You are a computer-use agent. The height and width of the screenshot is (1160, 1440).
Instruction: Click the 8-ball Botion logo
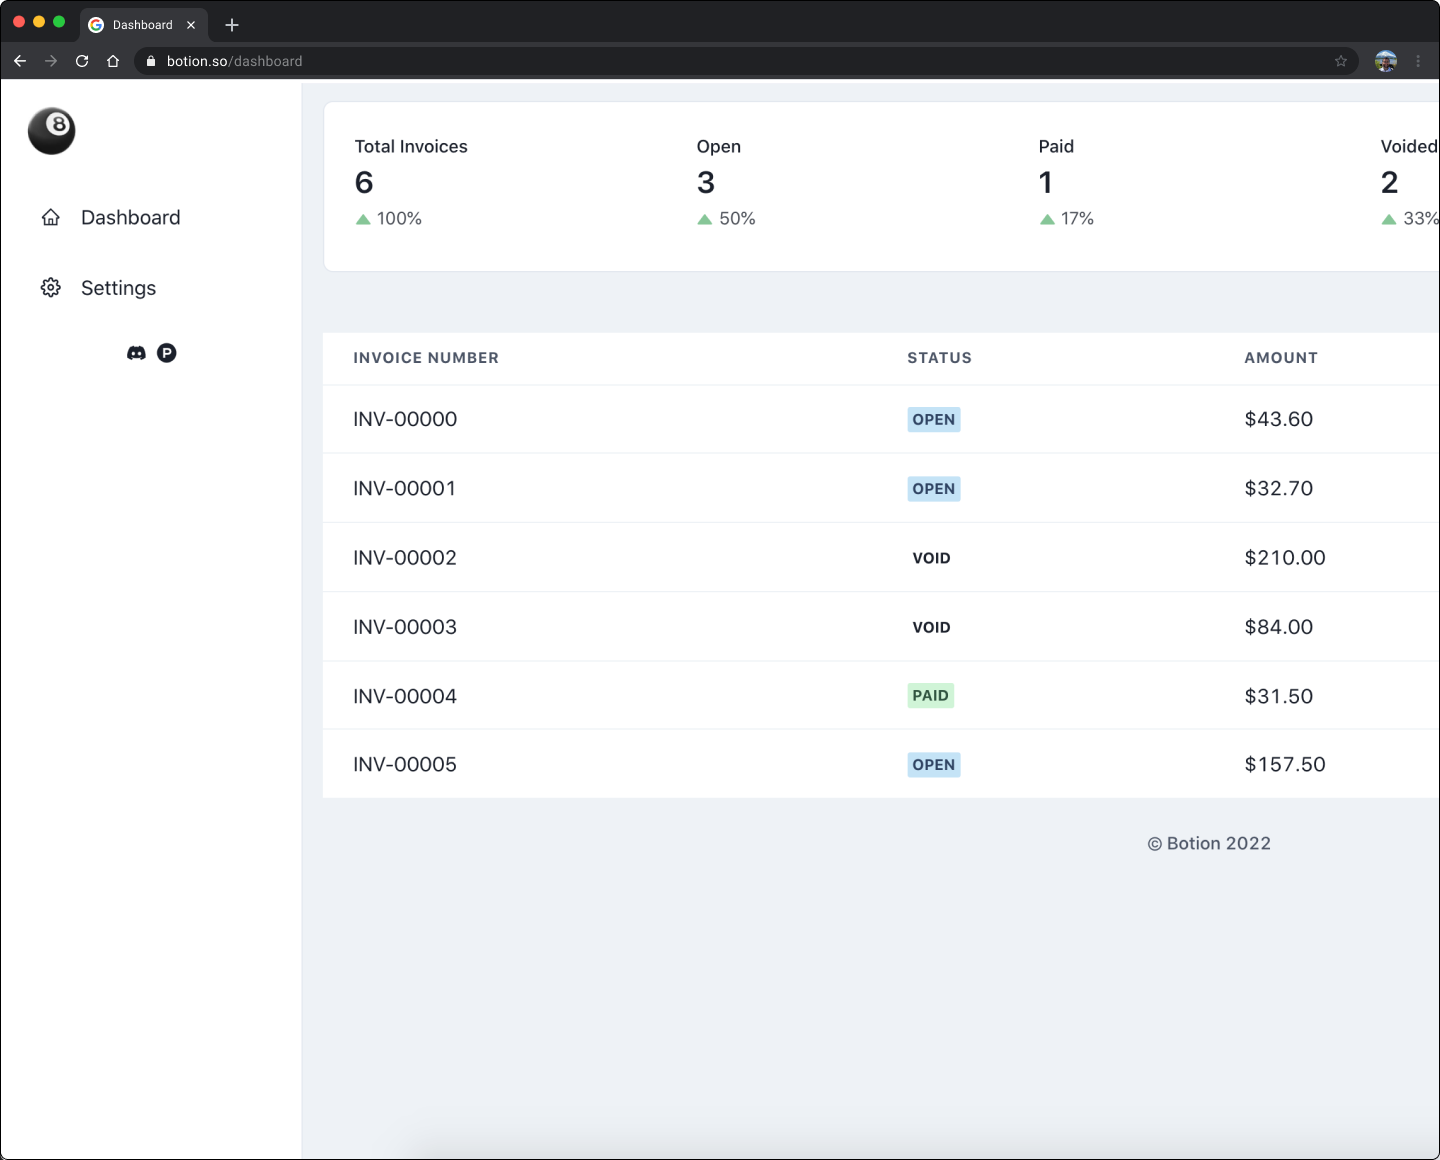tap(52, 131)
